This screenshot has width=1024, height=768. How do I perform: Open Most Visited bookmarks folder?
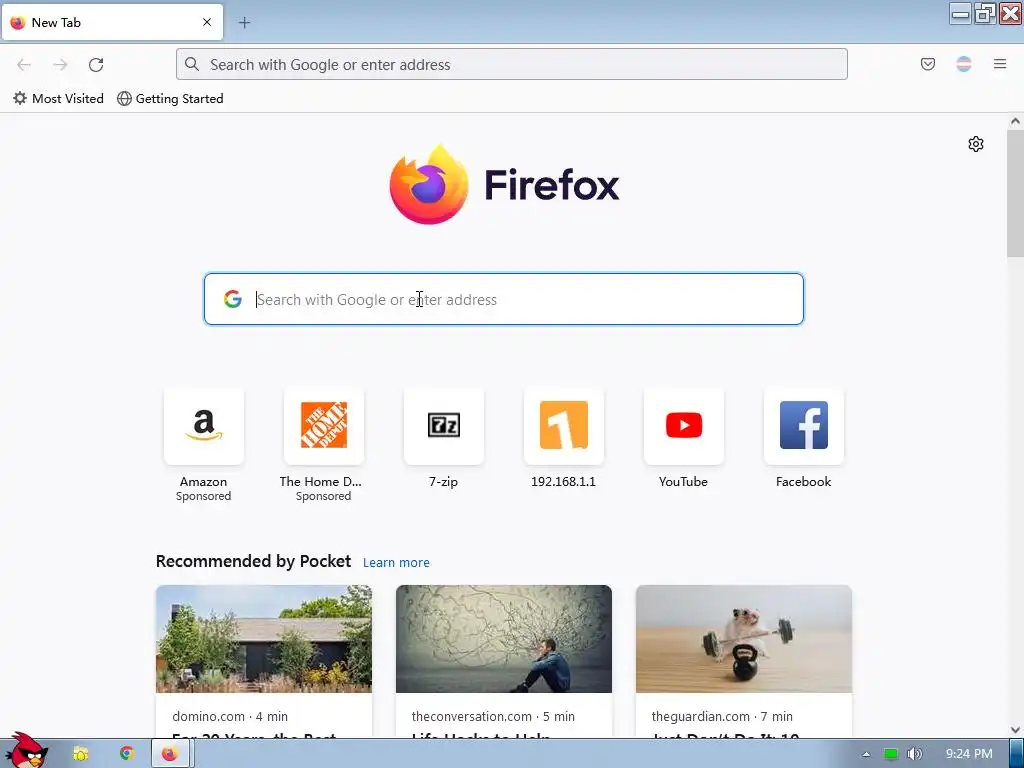59,99
